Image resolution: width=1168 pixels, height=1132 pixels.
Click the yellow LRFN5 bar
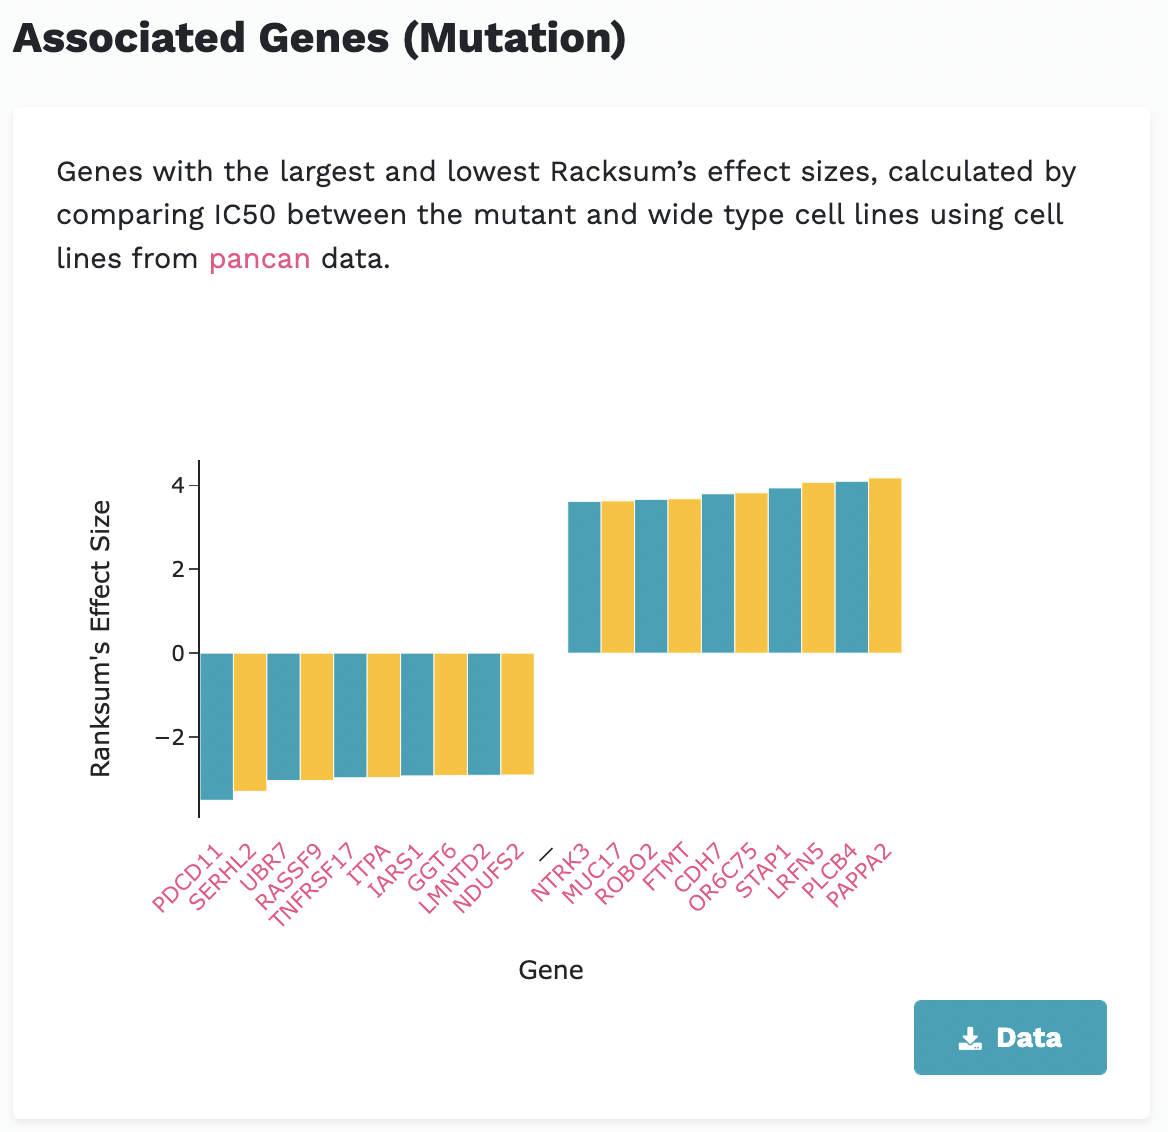(818, 567)
